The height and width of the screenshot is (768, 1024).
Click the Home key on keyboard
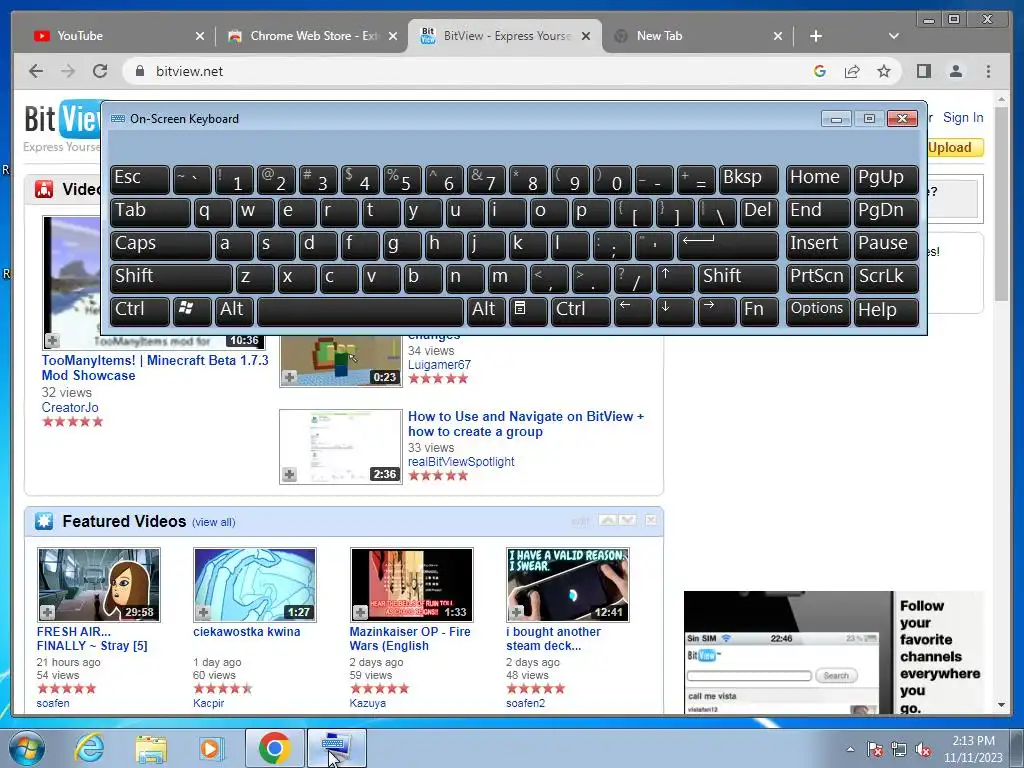[818, 180]
